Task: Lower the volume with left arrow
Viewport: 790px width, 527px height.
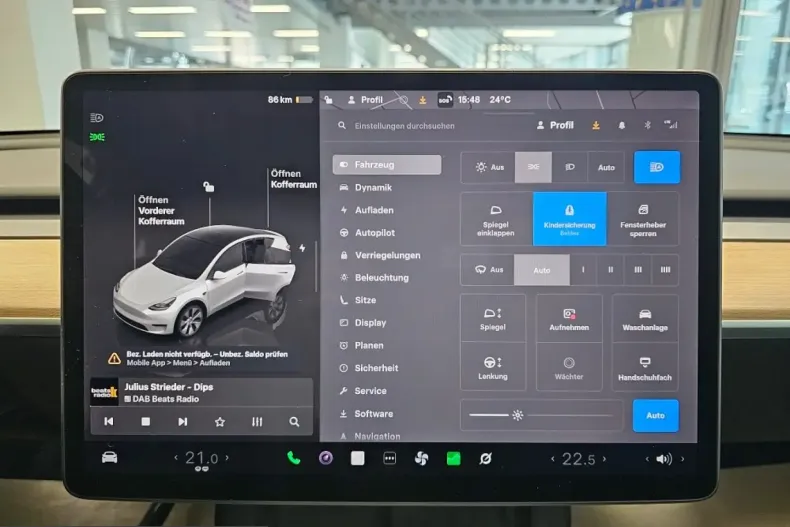Action: click(x=647, y=459)
